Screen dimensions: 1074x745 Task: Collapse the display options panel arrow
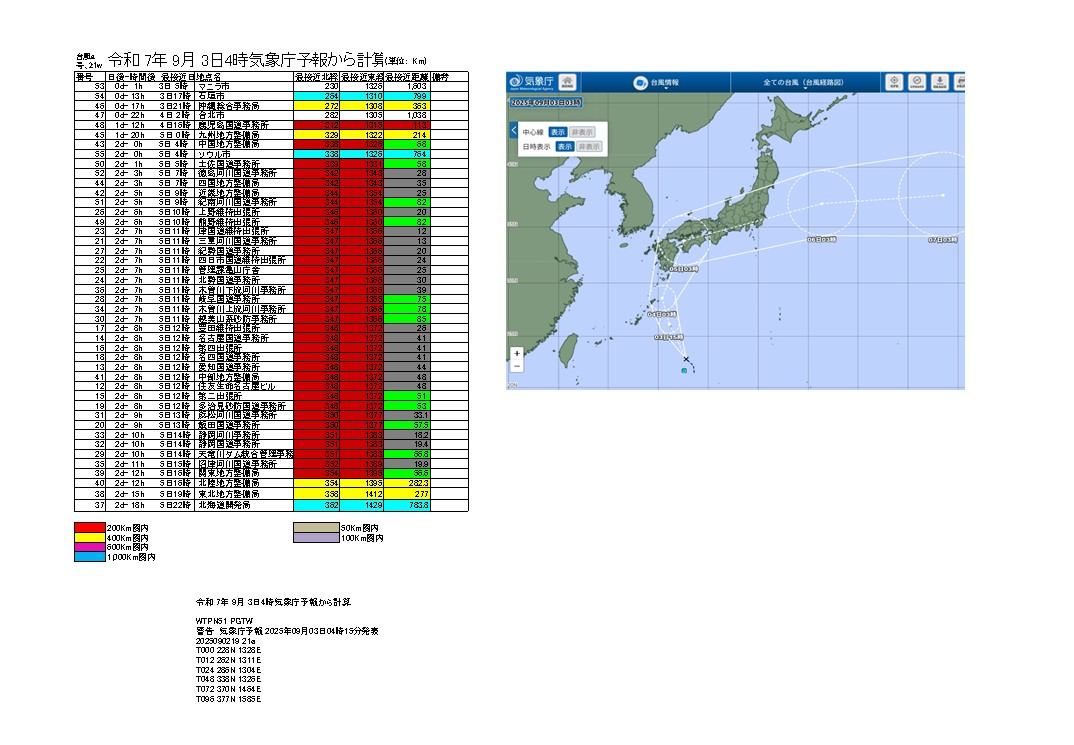click(514, 131)
